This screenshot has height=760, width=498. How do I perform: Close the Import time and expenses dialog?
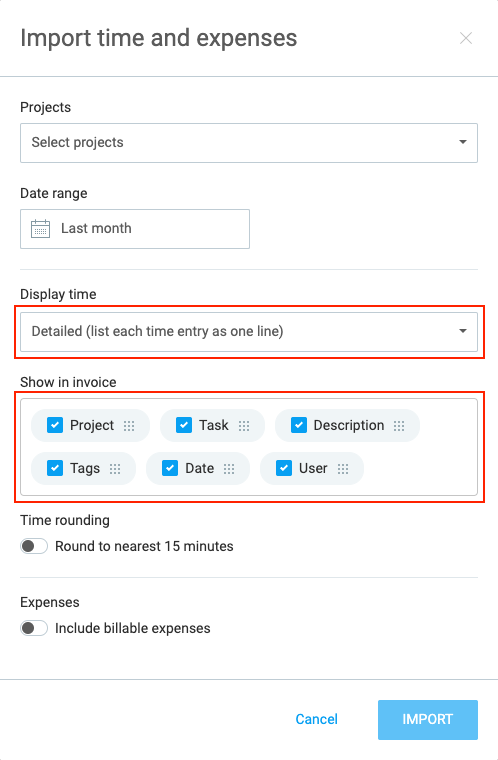coord(466,38)
